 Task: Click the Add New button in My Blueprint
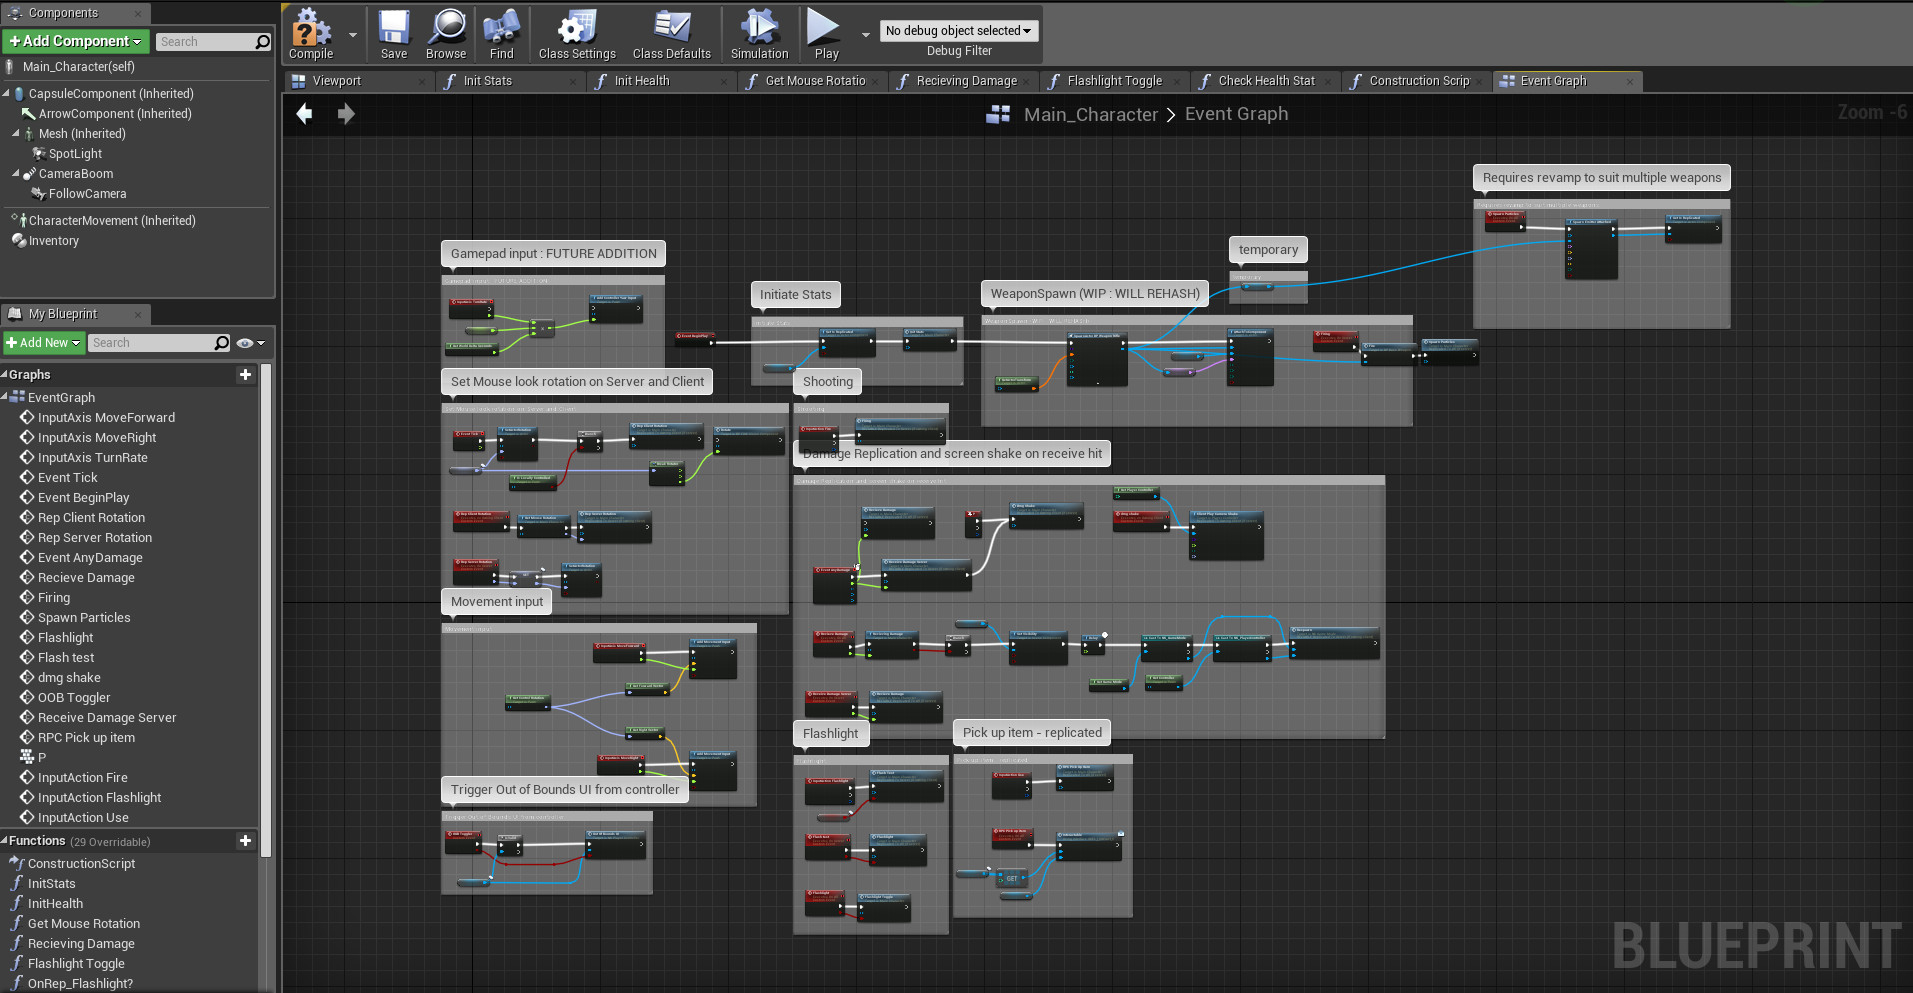(43, 342)
